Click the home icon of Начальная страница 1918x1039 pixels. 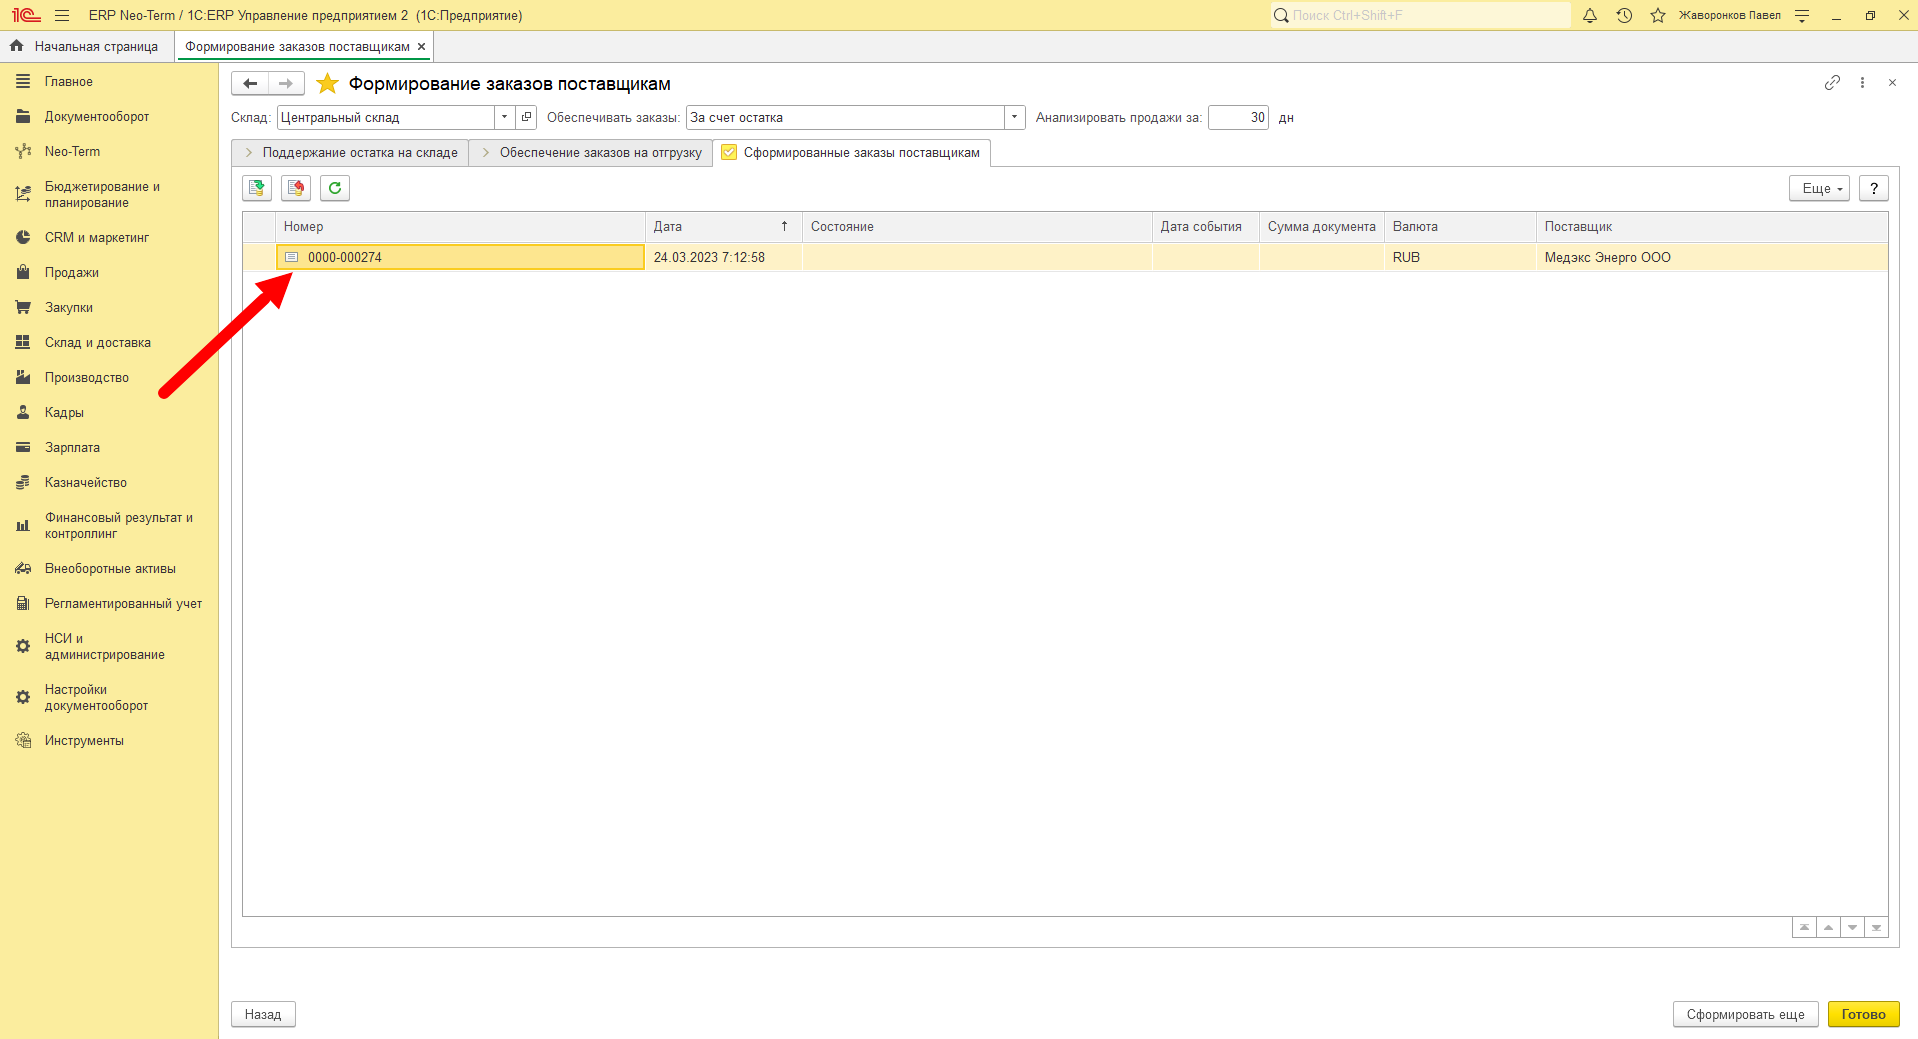point(17,46)
